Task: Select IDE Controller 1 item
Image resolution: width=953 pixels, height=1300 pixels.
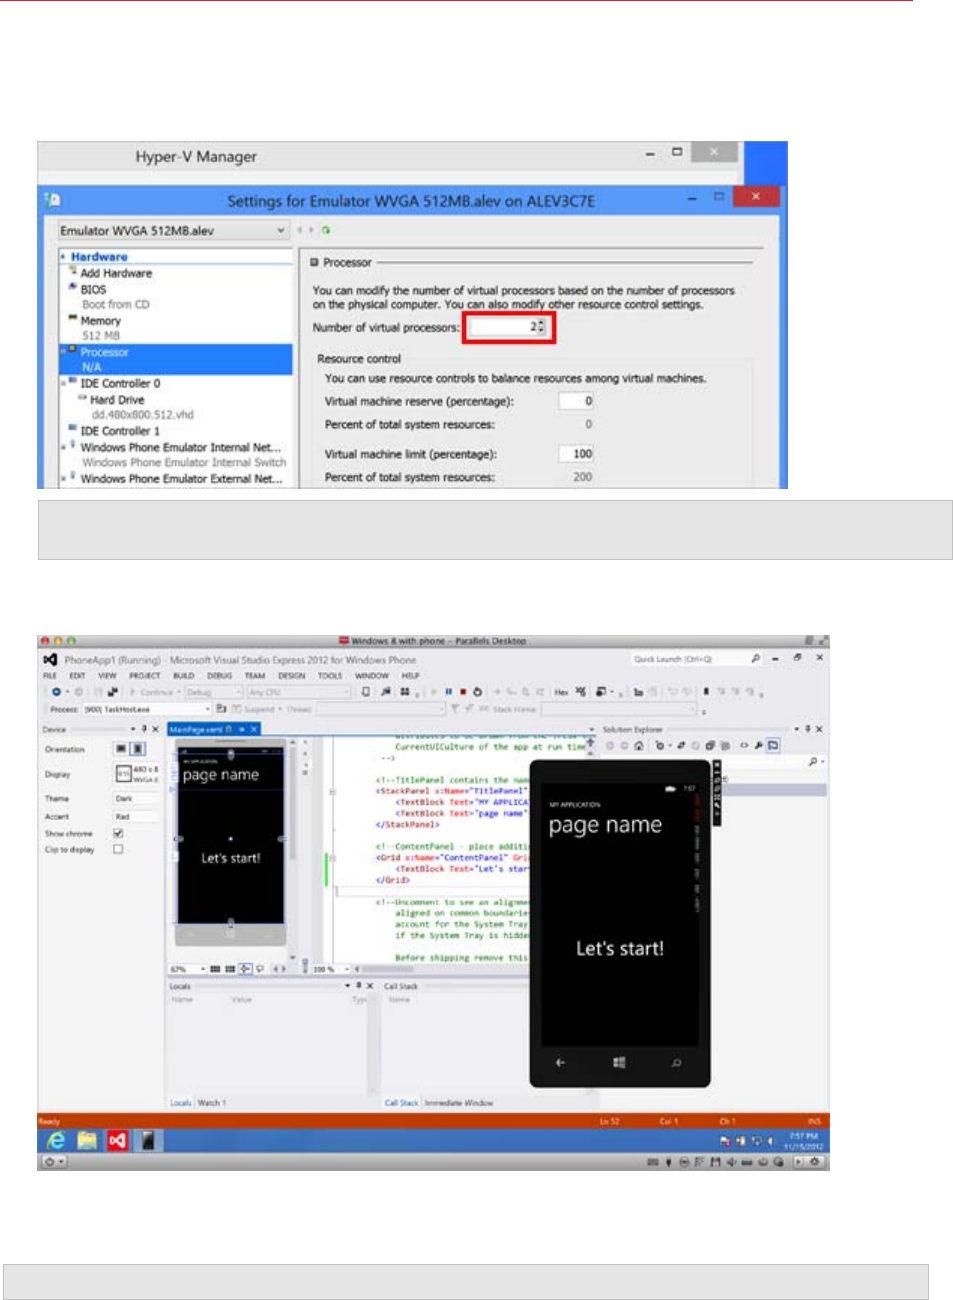Action: [x=120, y=431]
